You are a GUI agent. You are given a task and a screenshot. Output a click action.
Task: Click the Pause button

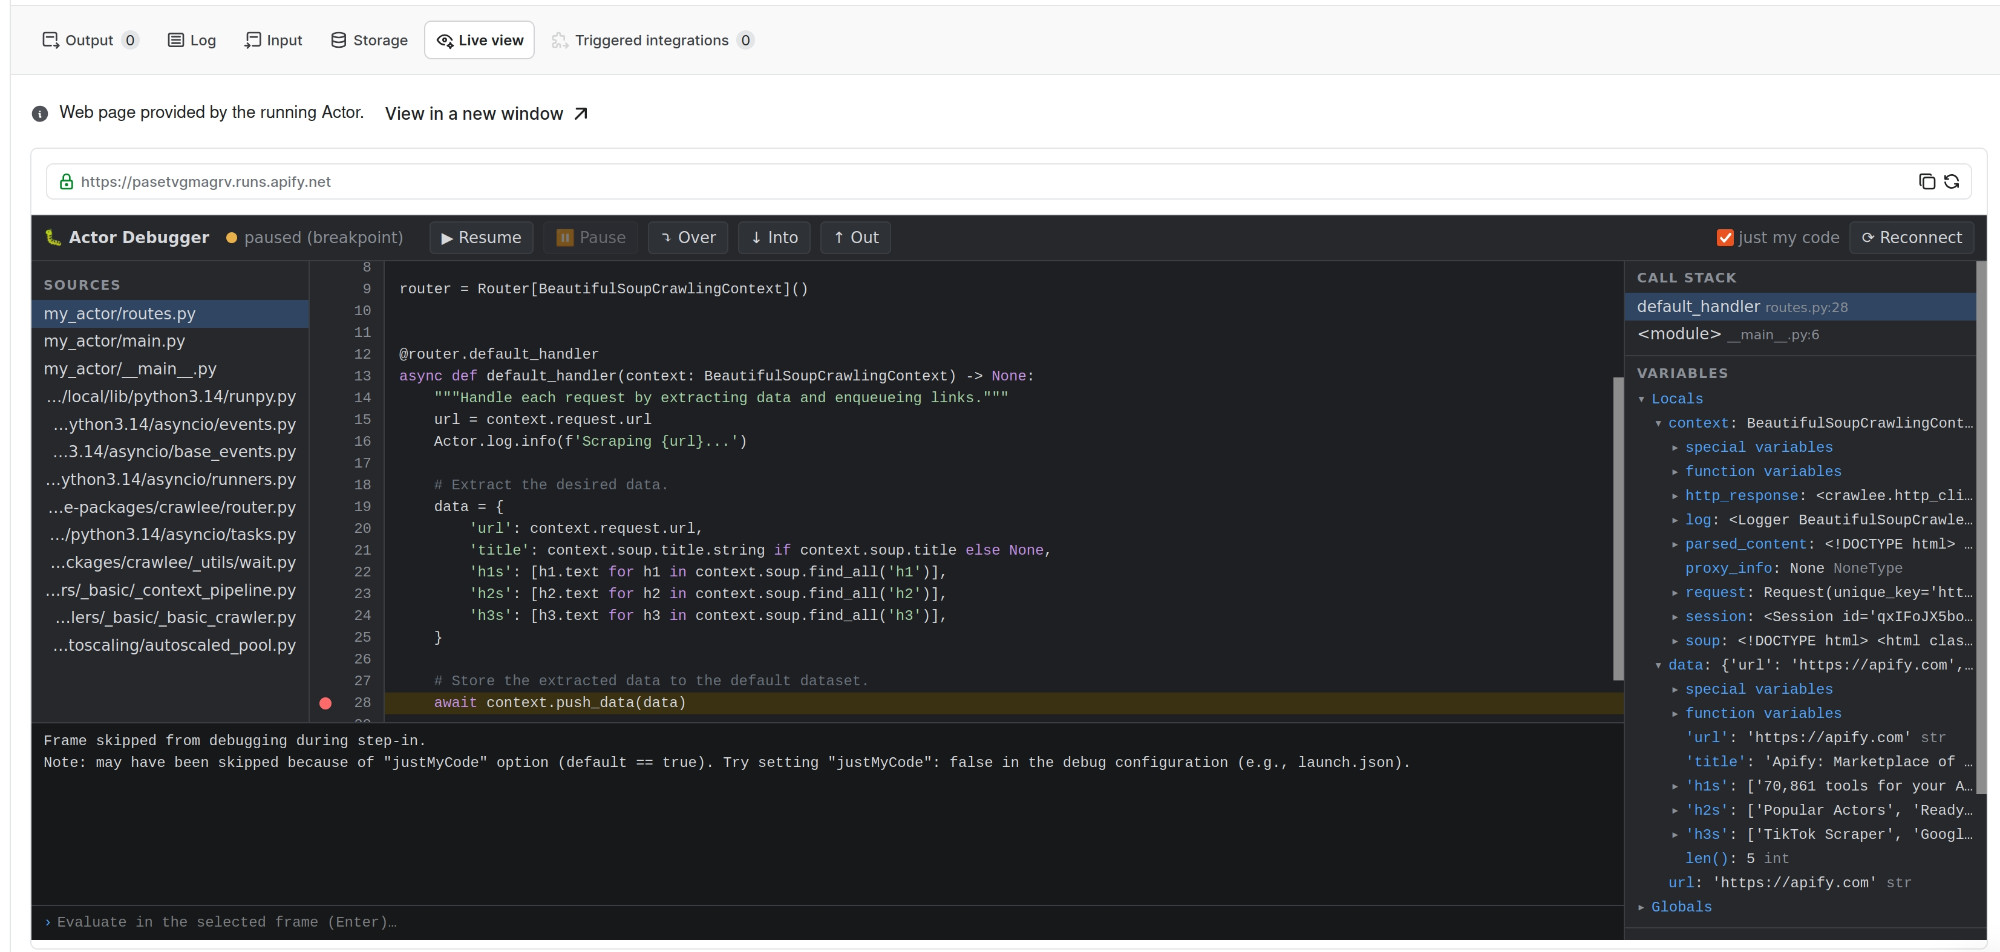click(x=591, y=238)
